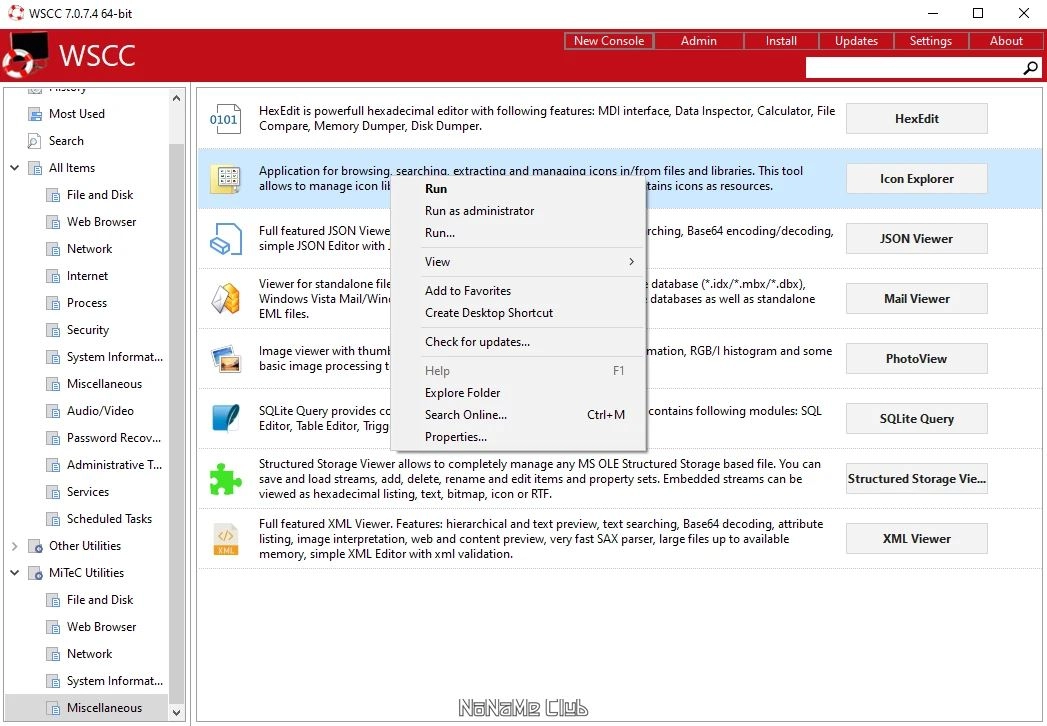Select Web Browser under MiTeC Utilities
The image size is (1047, 726).
101,627
